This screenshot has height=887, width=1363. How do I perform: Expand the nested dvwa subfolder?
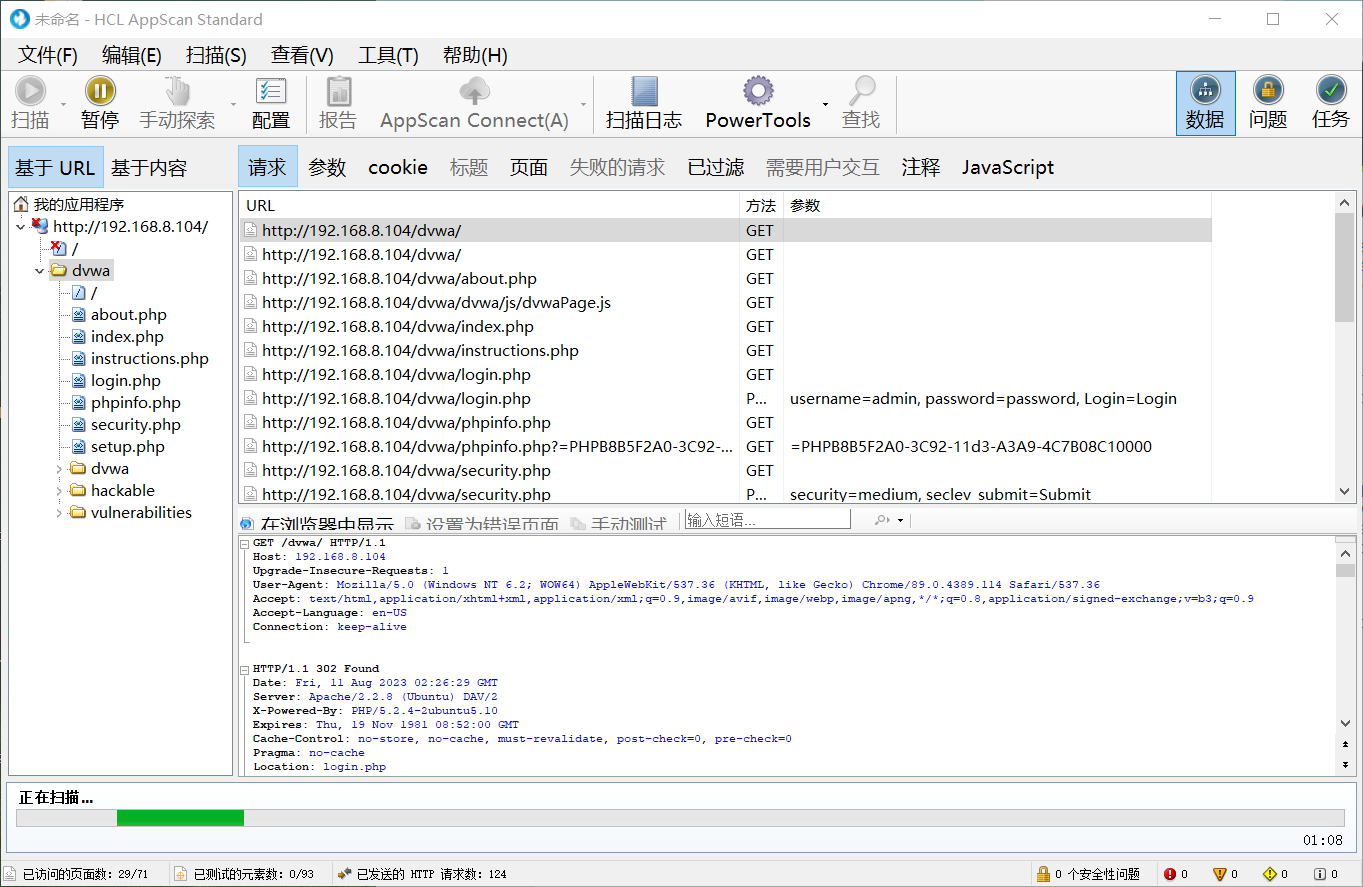(x=59, y=469)
